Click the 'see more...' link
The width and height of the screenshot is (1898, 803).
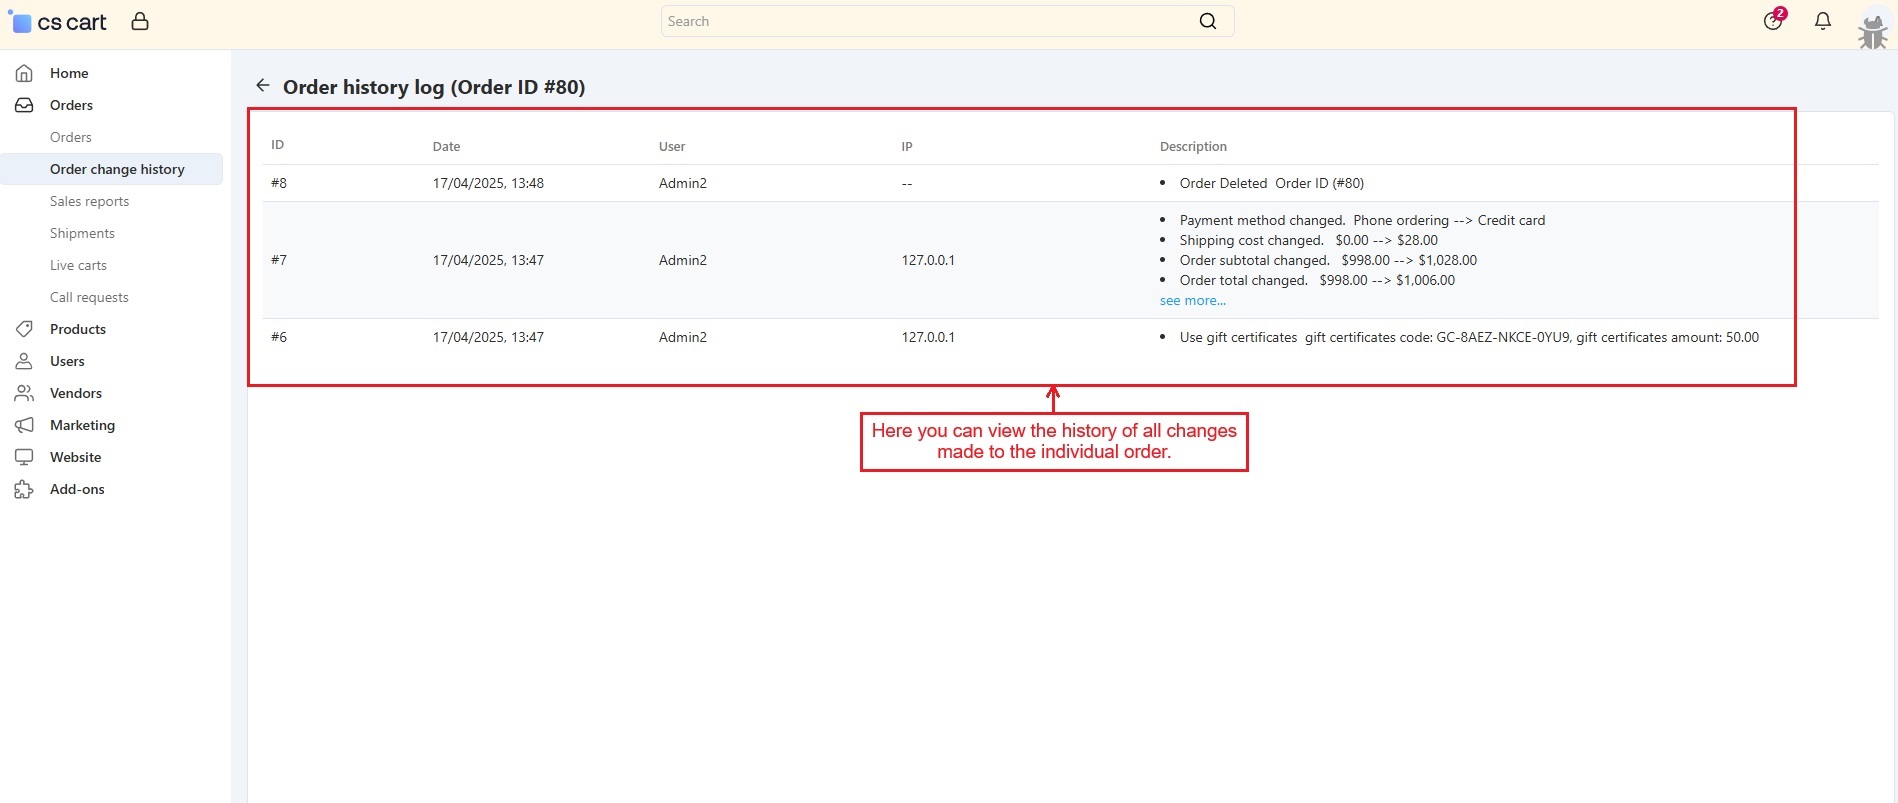tap(1192, 301)
